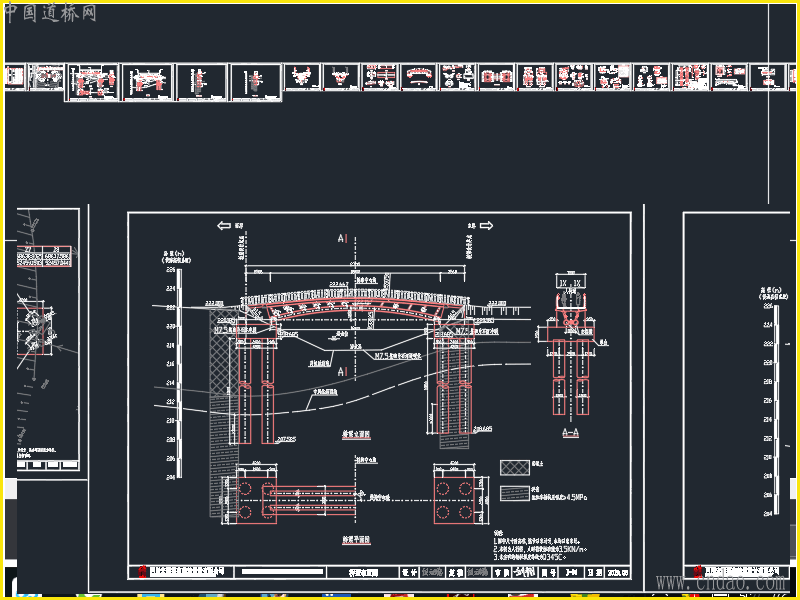800x600 pixels.
Task: Select the right pile cap in plan view
Action: [454, 500]
